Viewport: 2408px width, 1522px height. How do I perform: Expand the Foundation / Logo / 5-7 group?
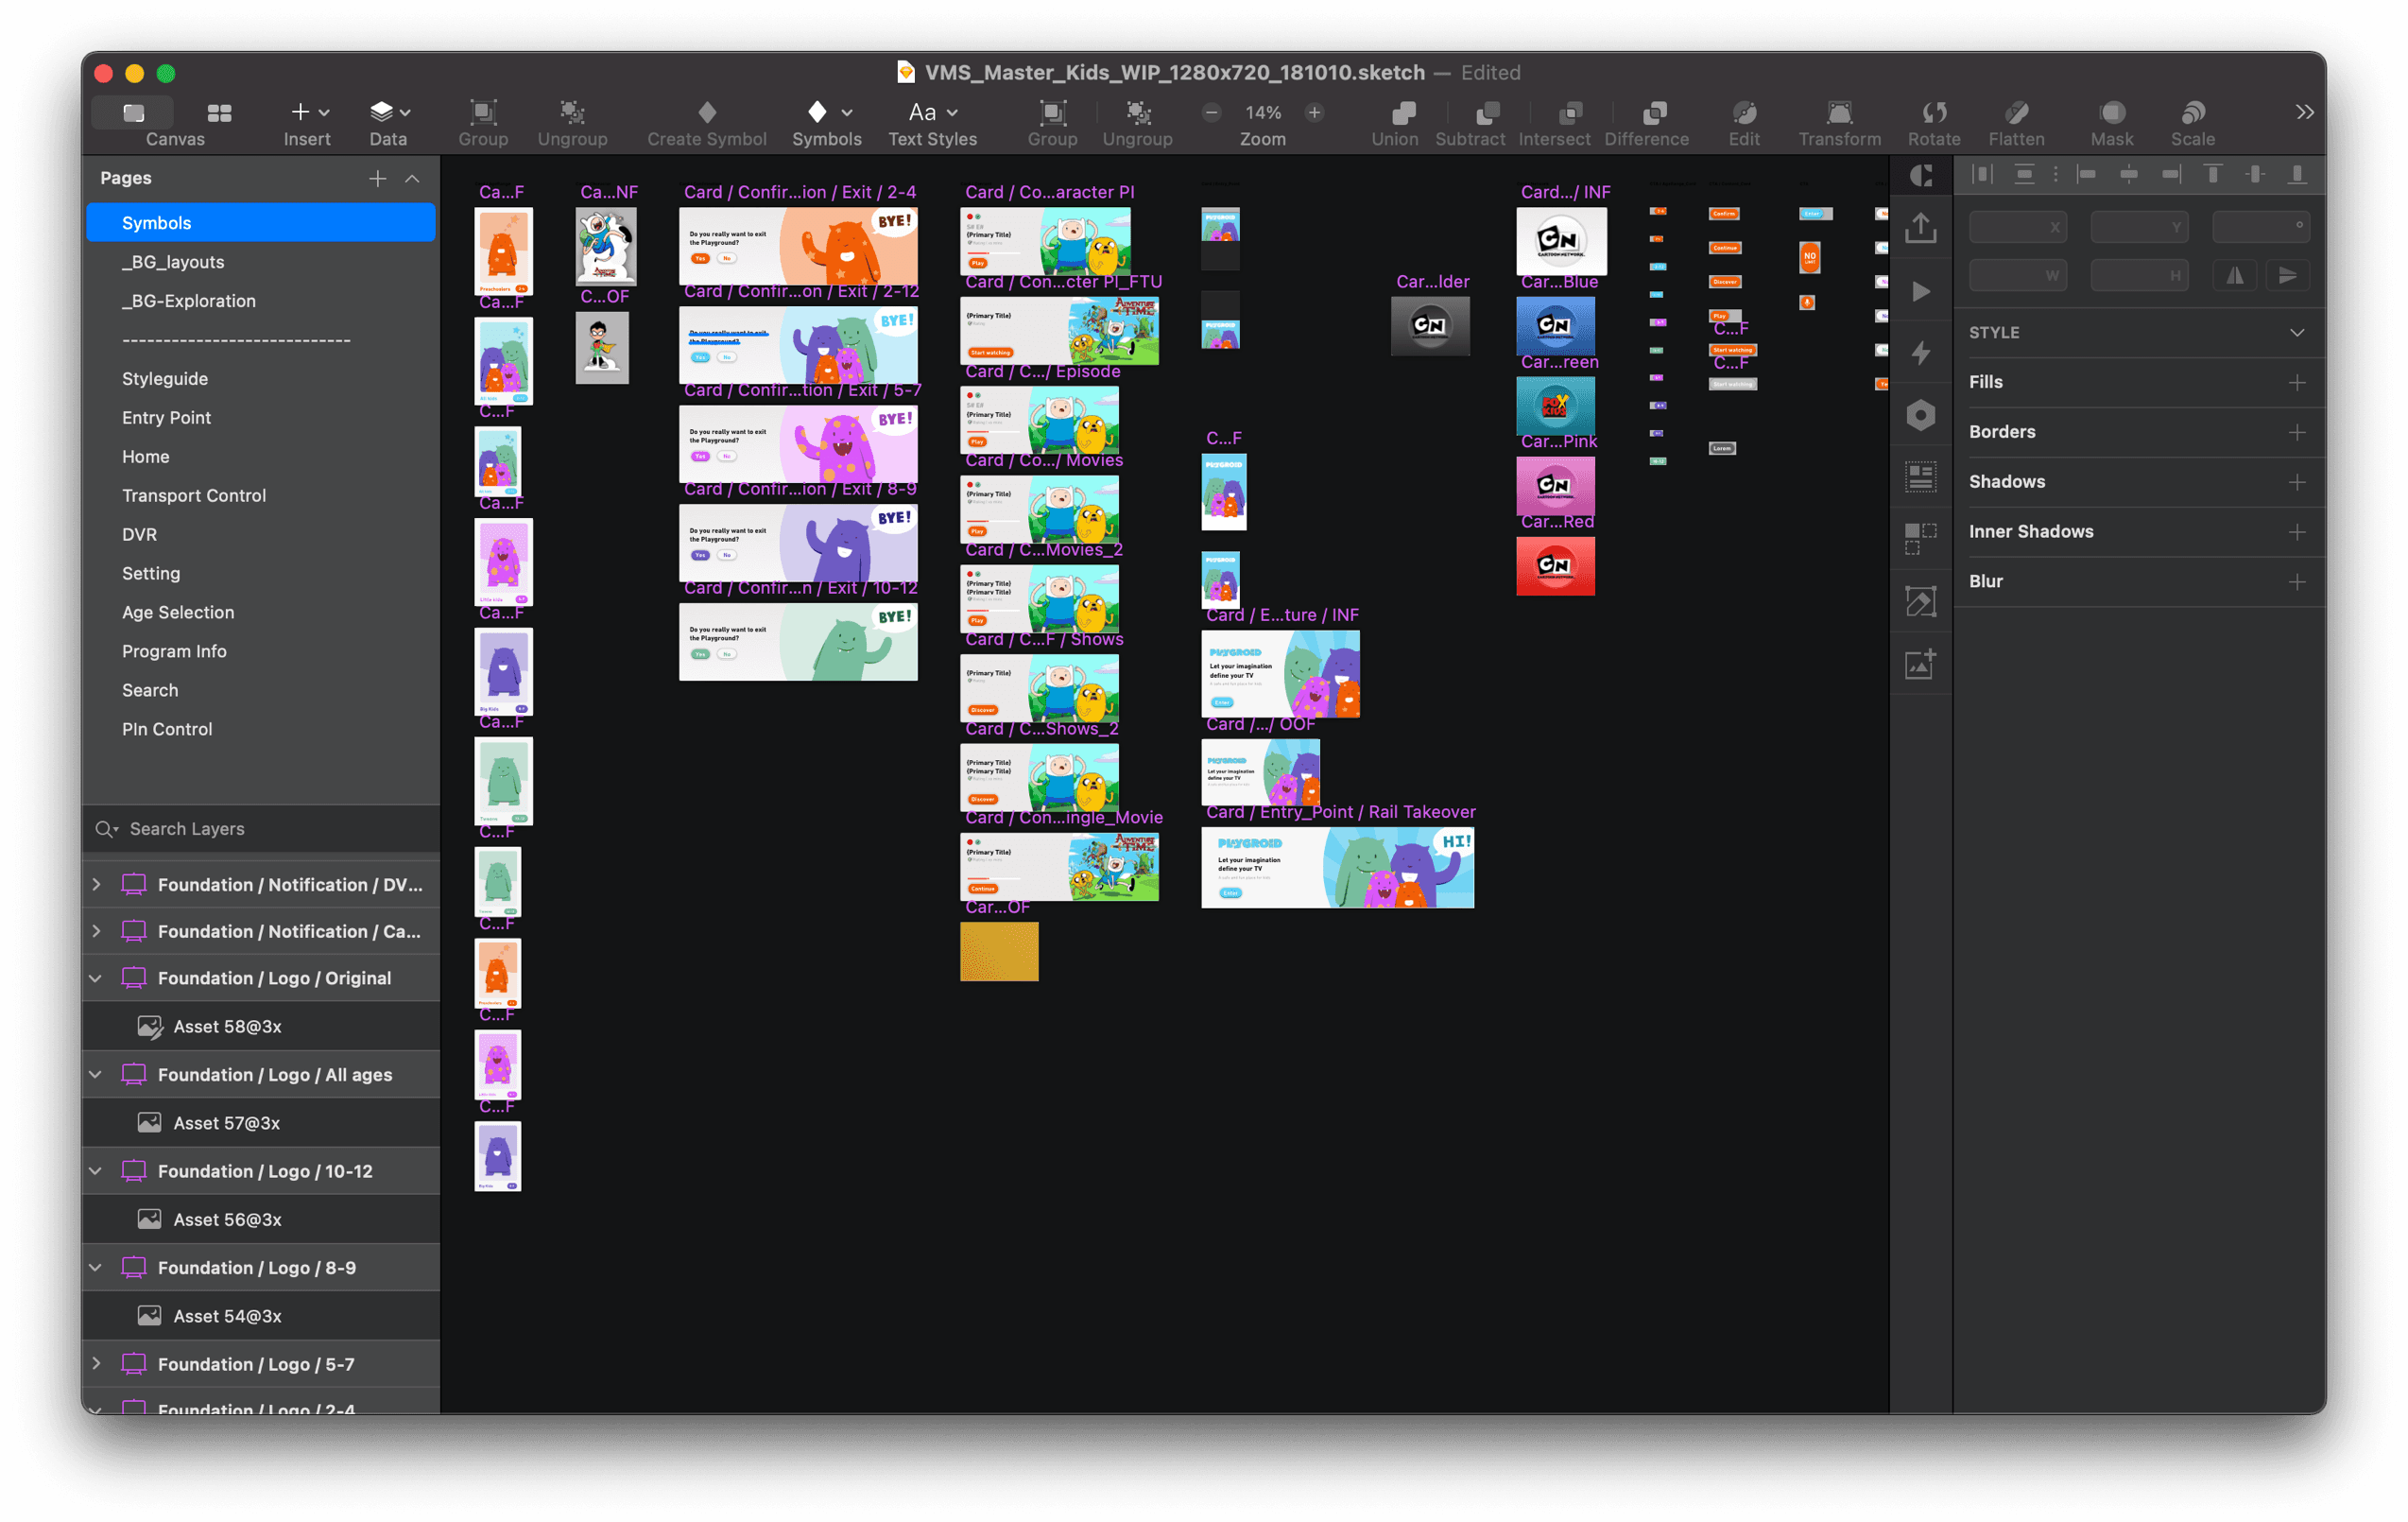(96, 1363)
